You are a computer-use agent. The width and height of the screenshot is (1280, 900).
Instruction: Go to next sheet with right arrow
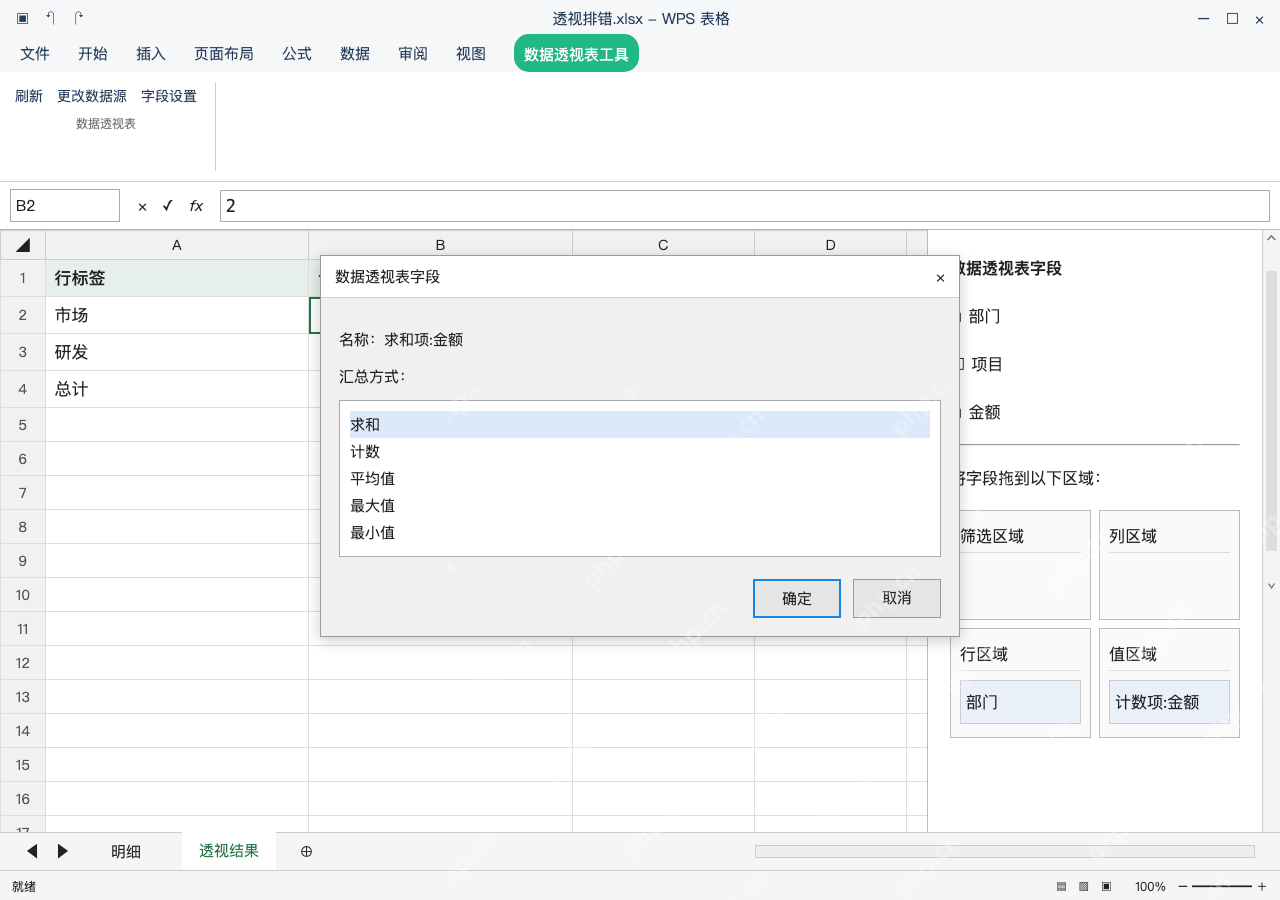pyautogui.click(x=63, y=851)
